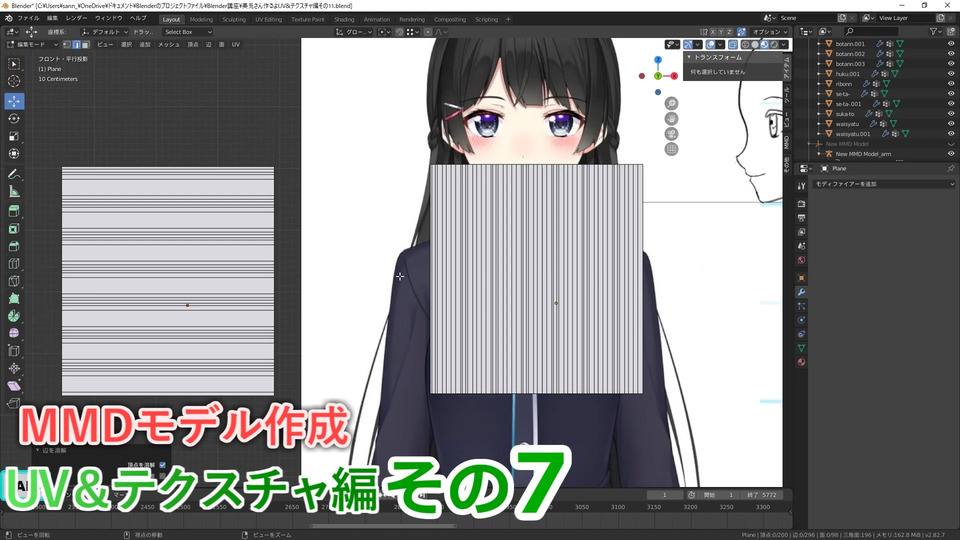Open the レンダー menu
Image resolution: width=960 pixels, height=540 pixels.
tap(77, 18)
